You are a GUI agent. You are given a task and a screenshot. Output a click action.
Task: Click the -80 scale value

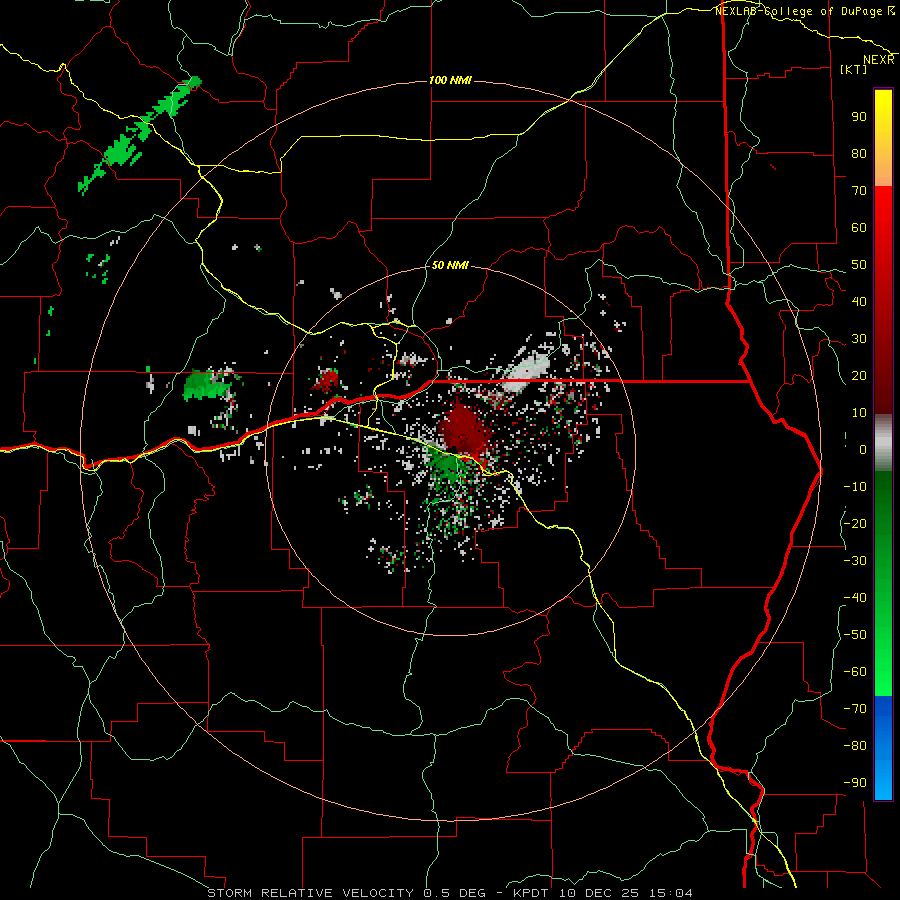pyautogui.click(x=855, y=746)
